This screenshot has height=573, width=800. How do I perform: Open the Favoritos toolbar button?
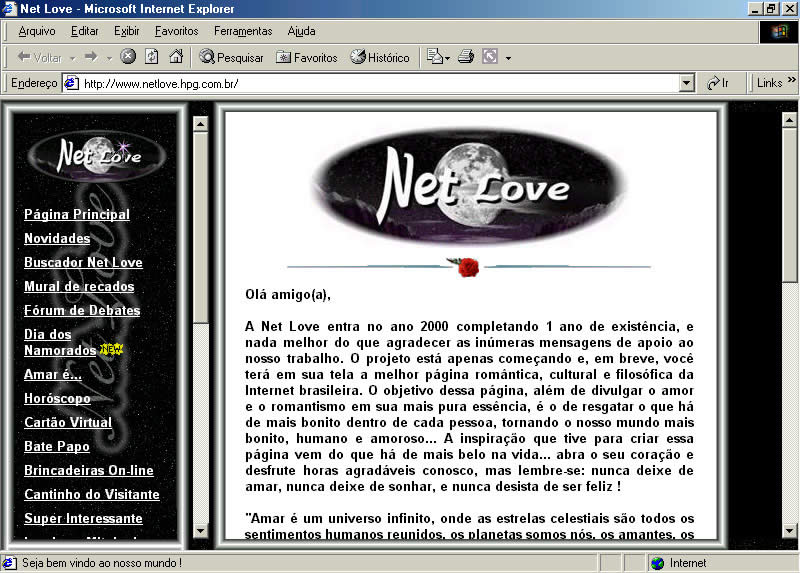pos(307,57)
